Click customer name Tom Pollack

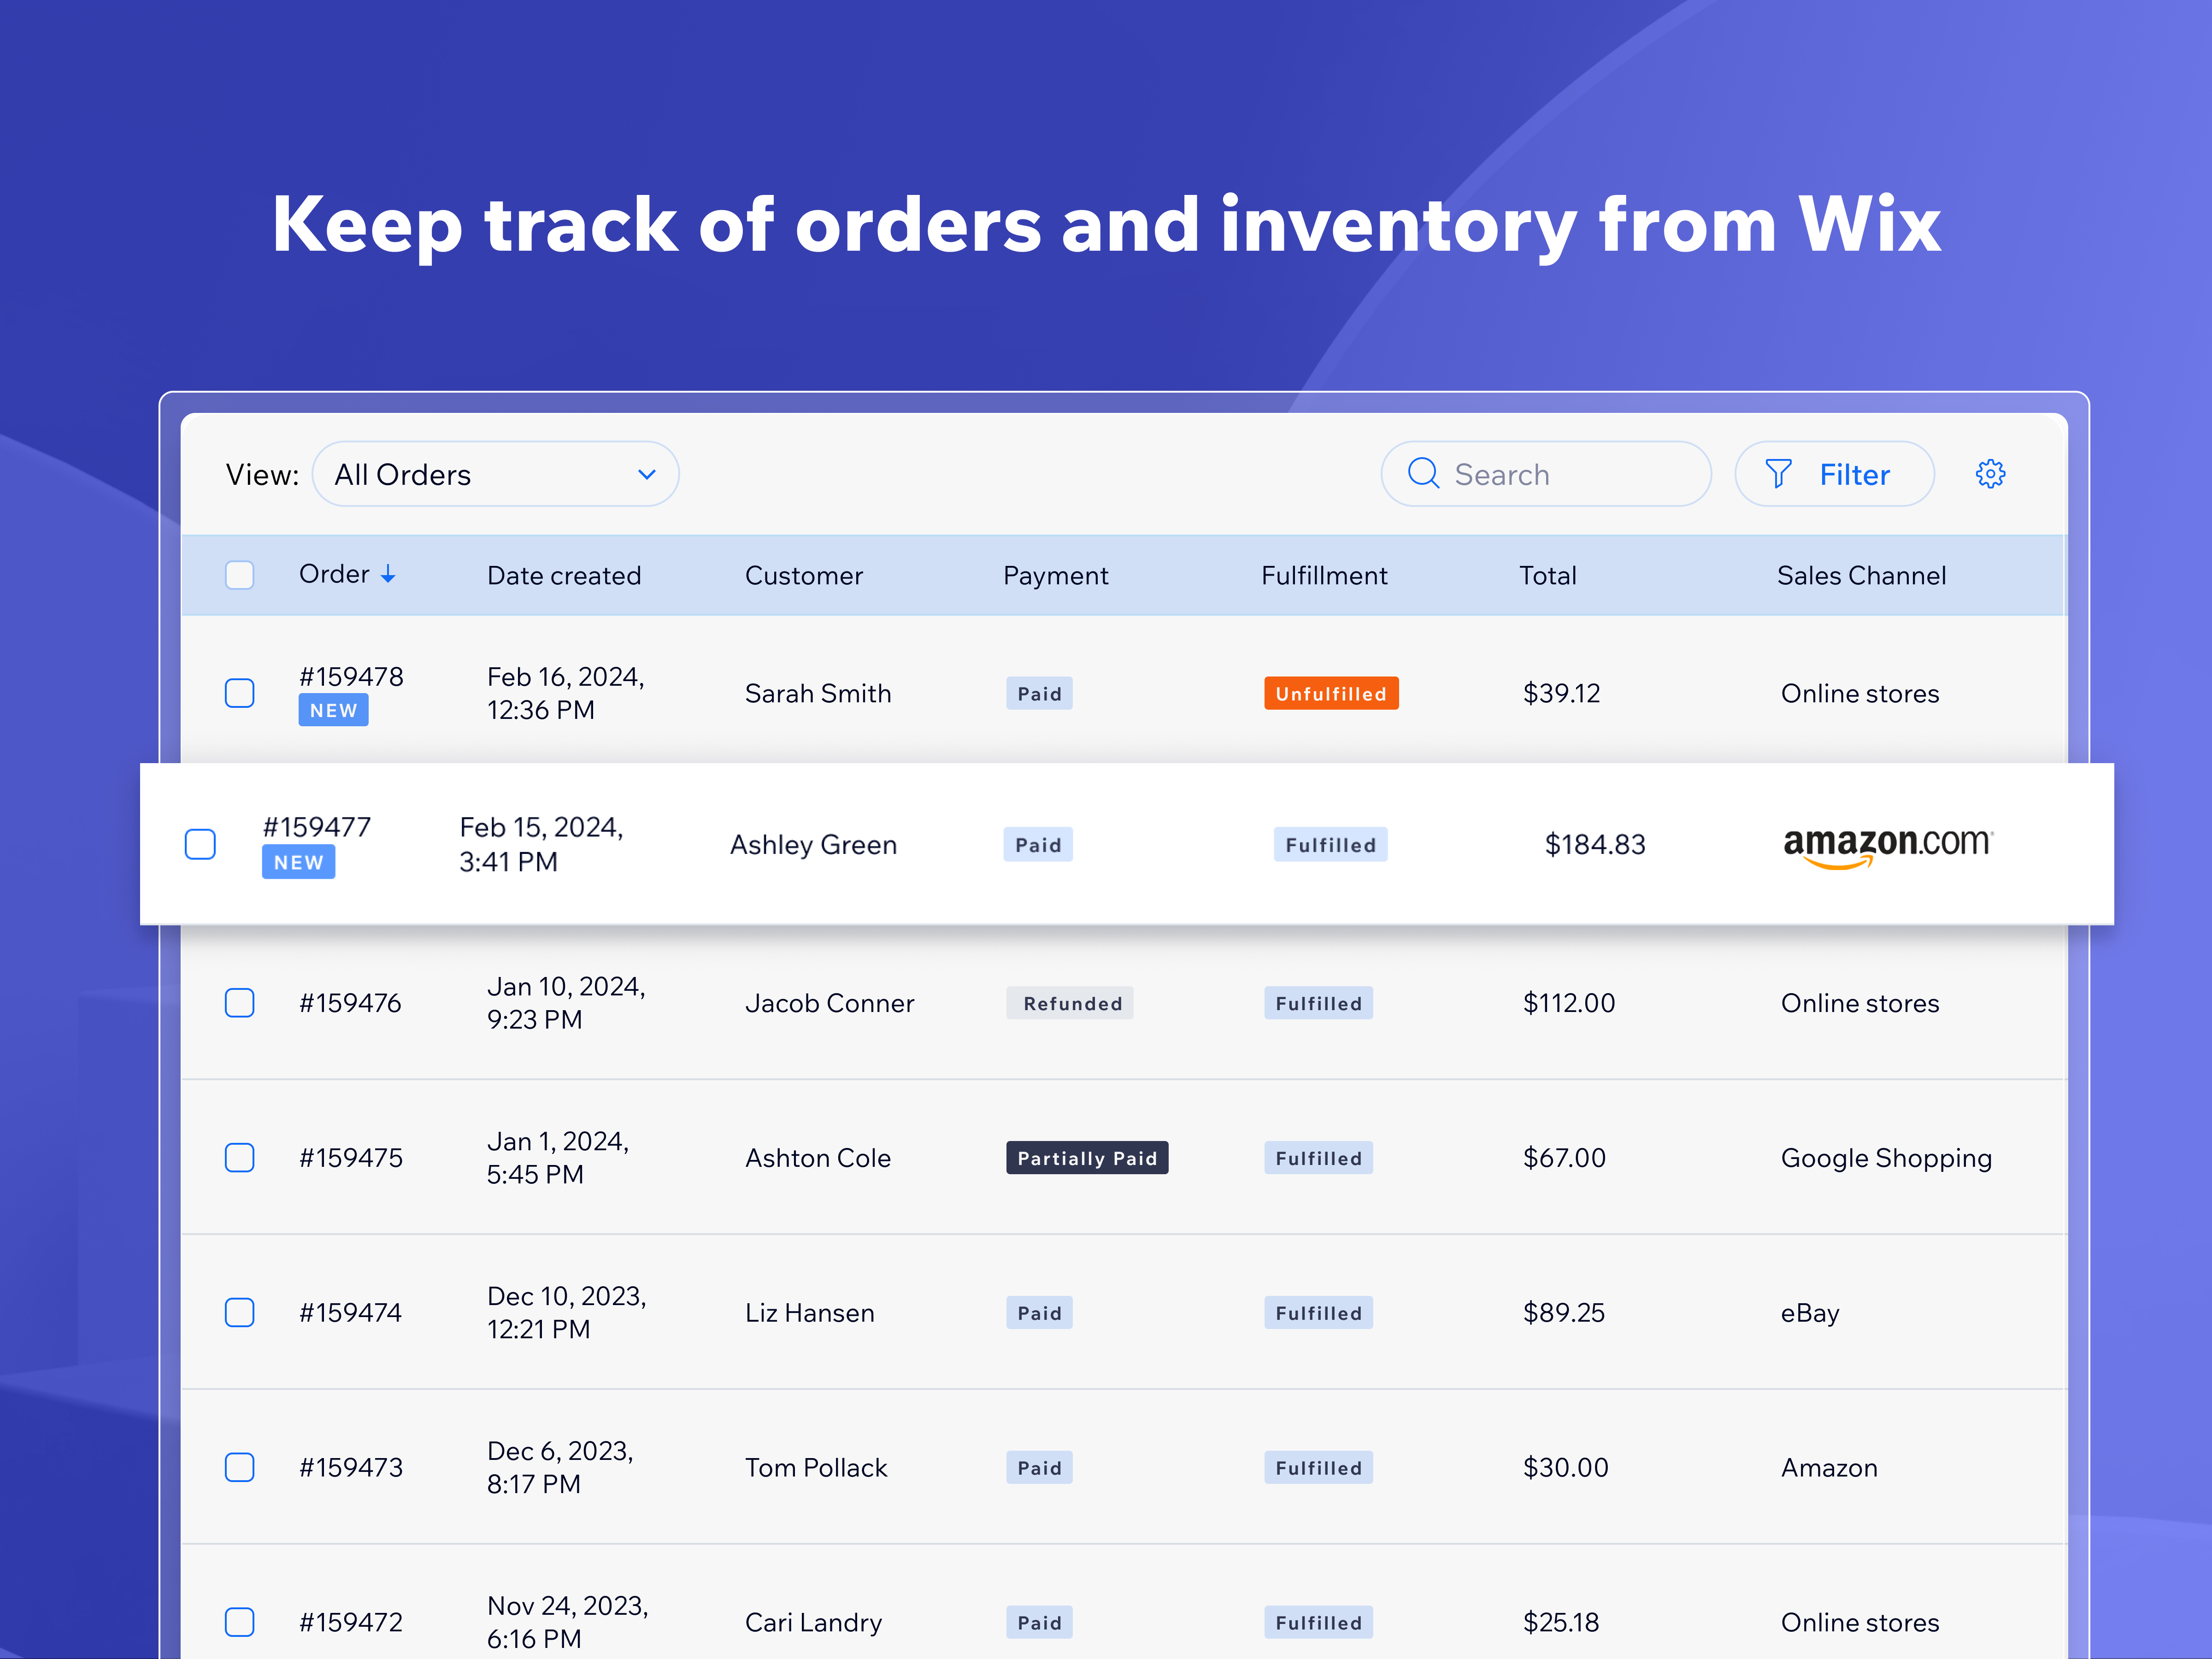coord(816,1468)
